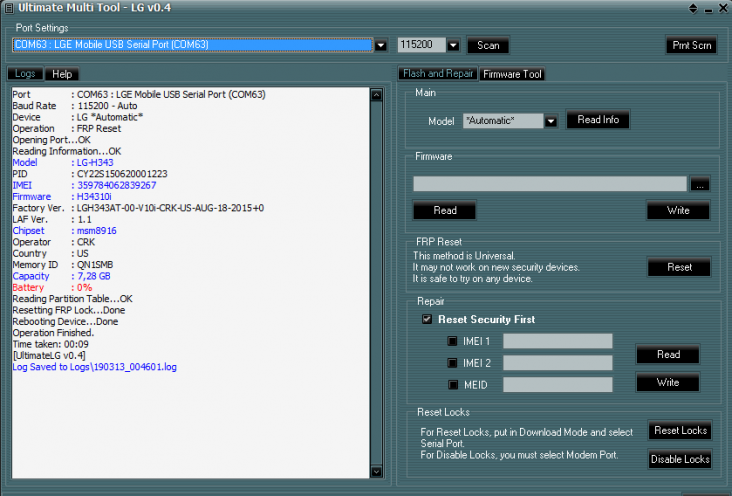The height and width of the screenshot is (496, 732).
Task: Click the Firmware Read button
Action: [x=445, y=211]
